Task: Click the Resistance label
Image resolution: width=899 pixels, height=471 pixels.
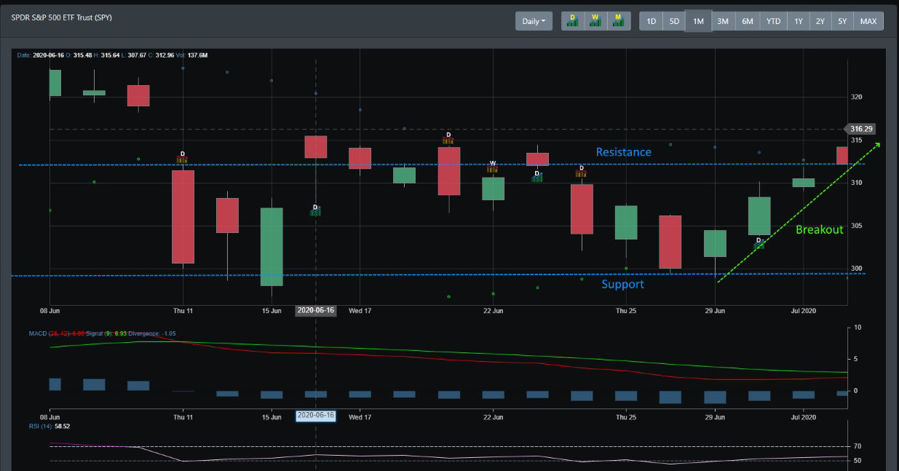Action: point(623,152)
